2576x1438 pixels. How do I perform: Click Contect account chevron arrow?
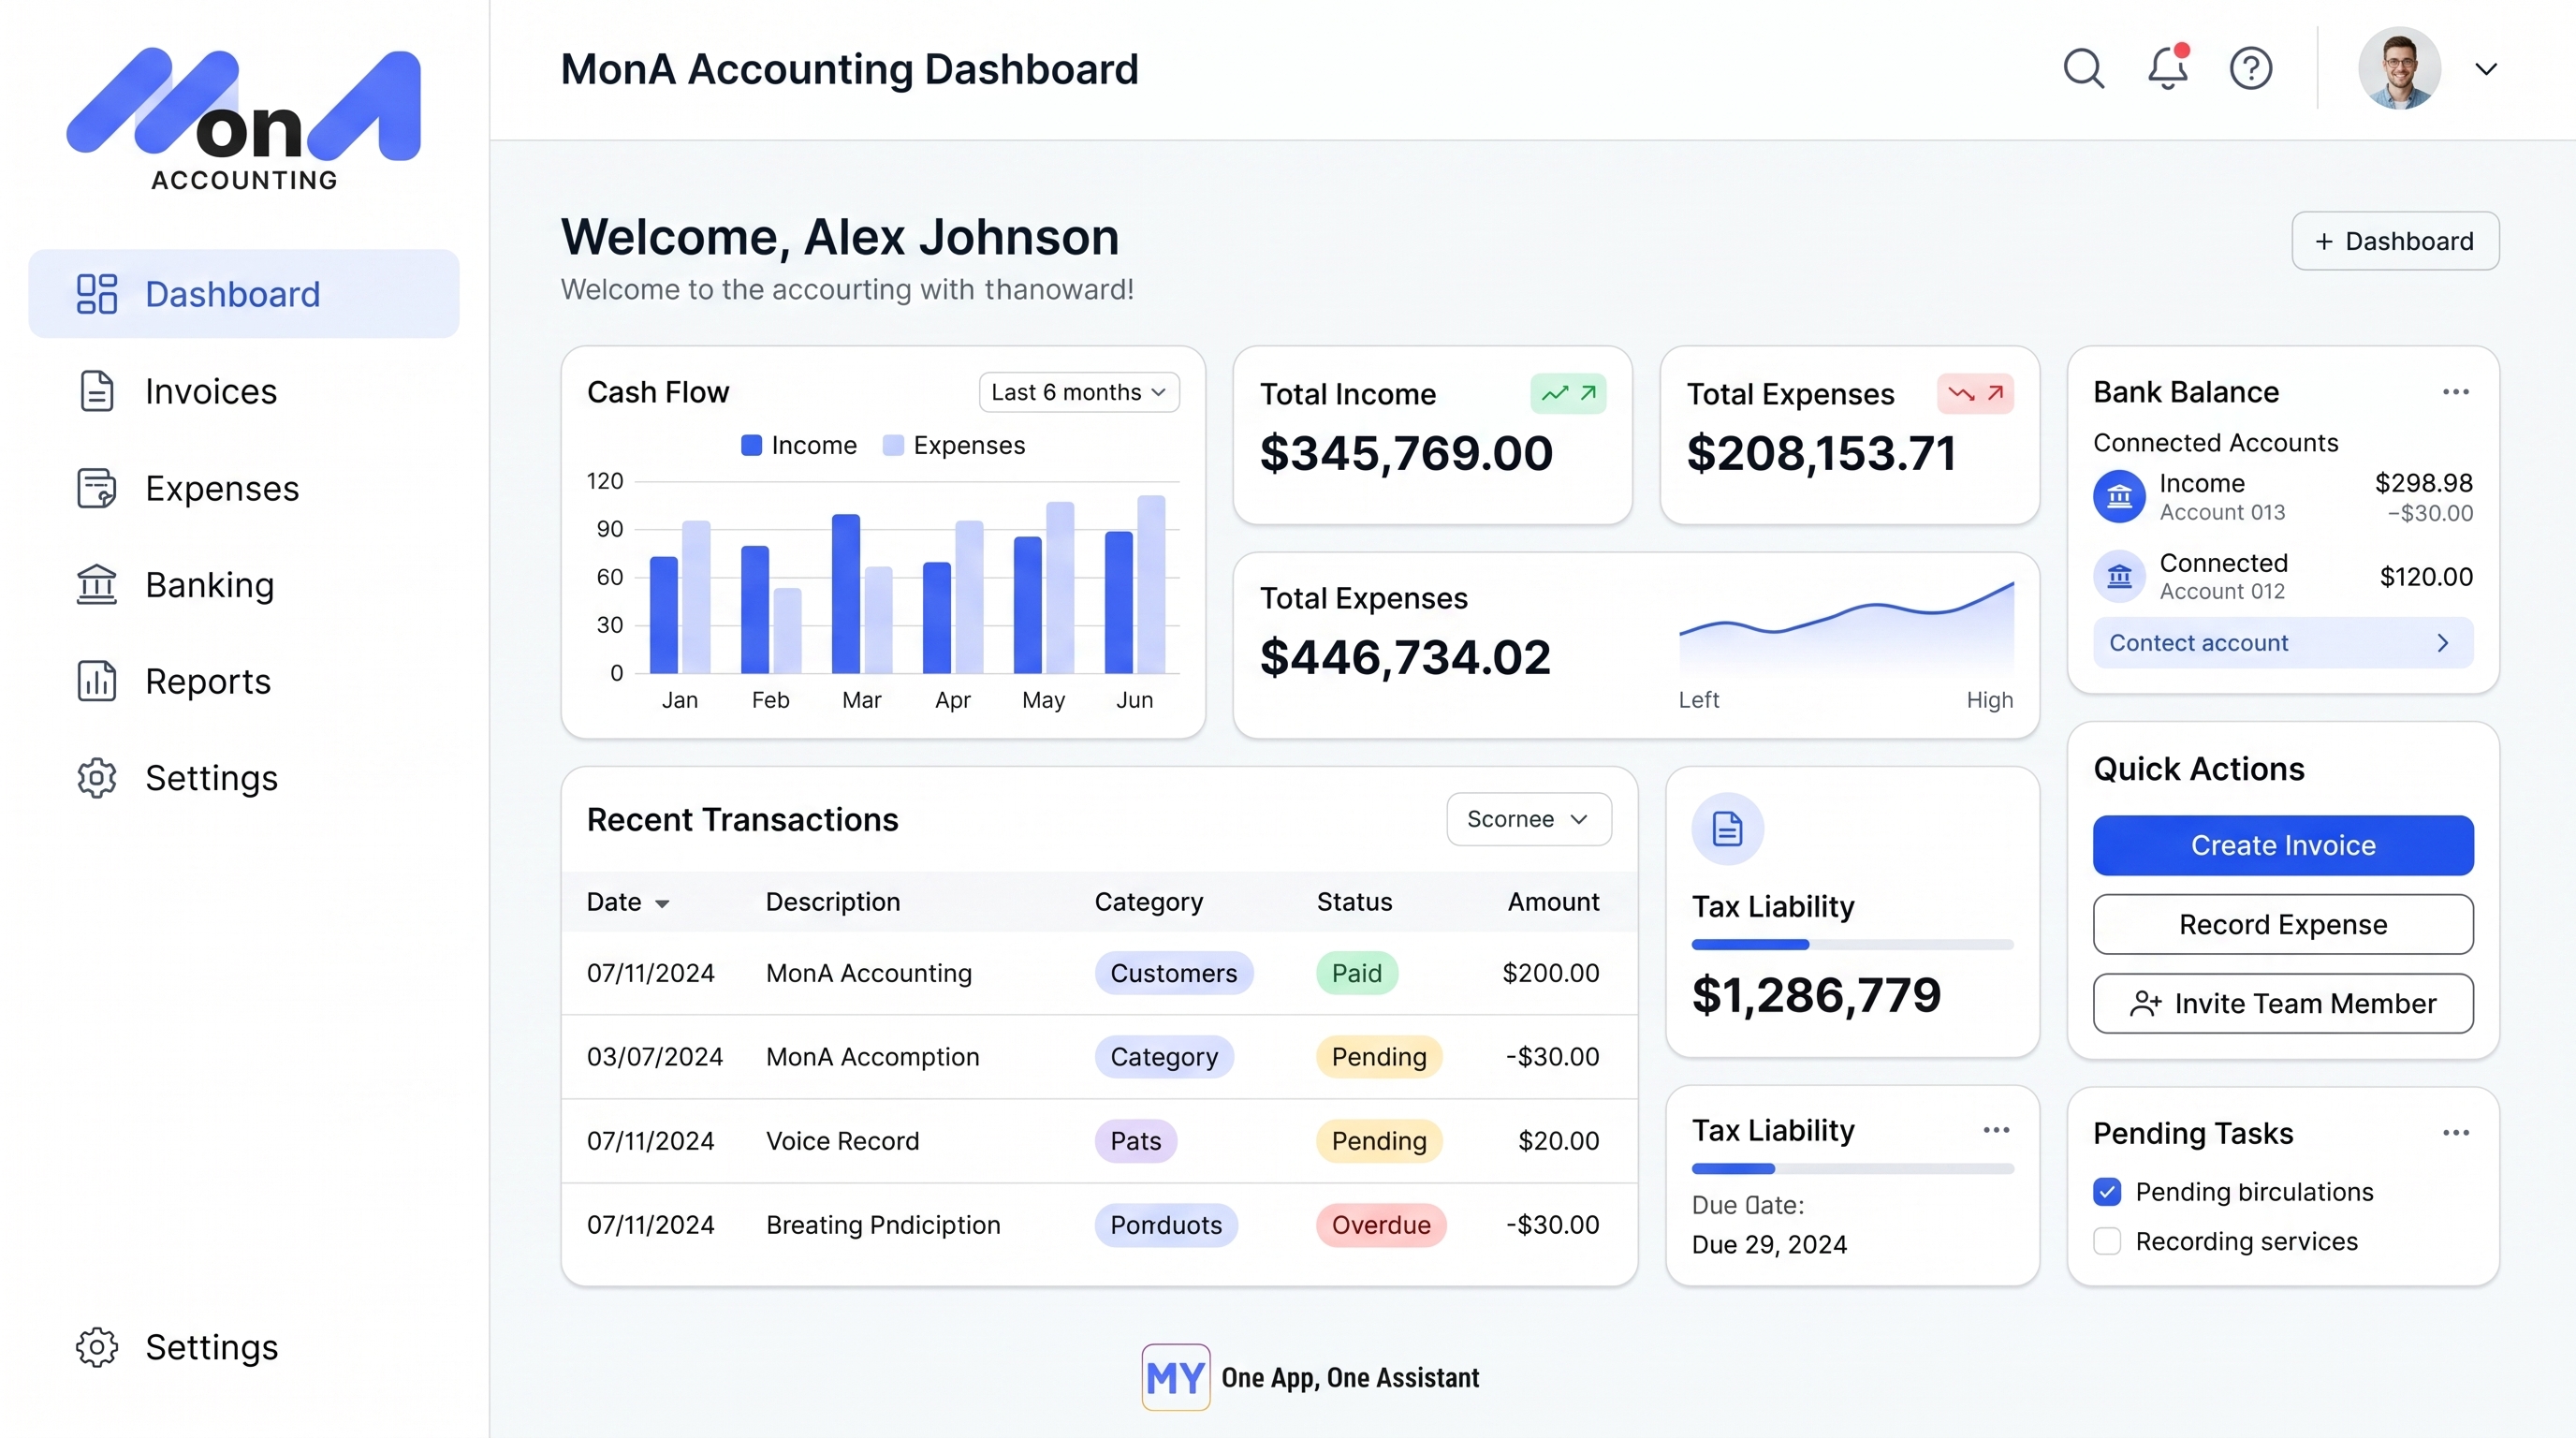pyautogui.click(x=2443, y=643)
